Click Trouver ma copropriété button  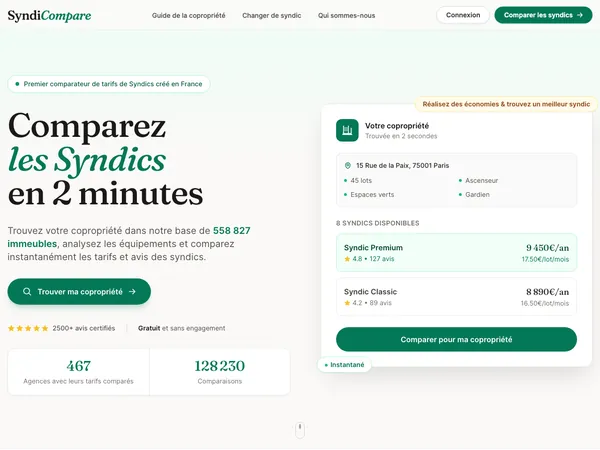(x=79, y=292)
